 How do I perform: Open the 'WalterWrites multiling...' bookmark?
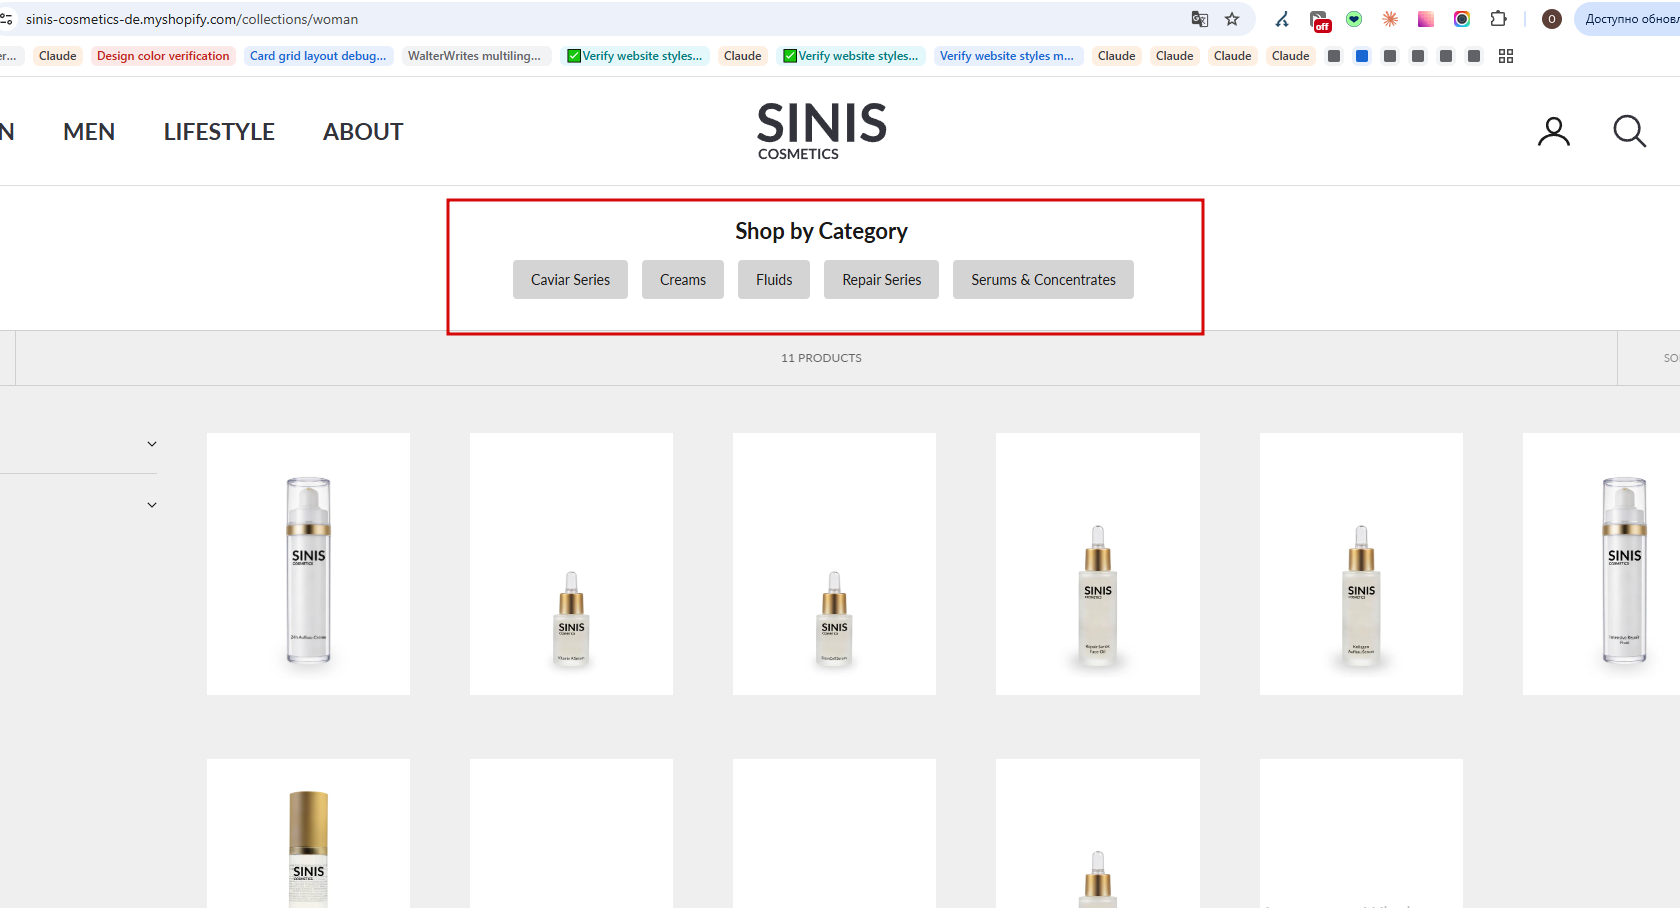point(474,56)
